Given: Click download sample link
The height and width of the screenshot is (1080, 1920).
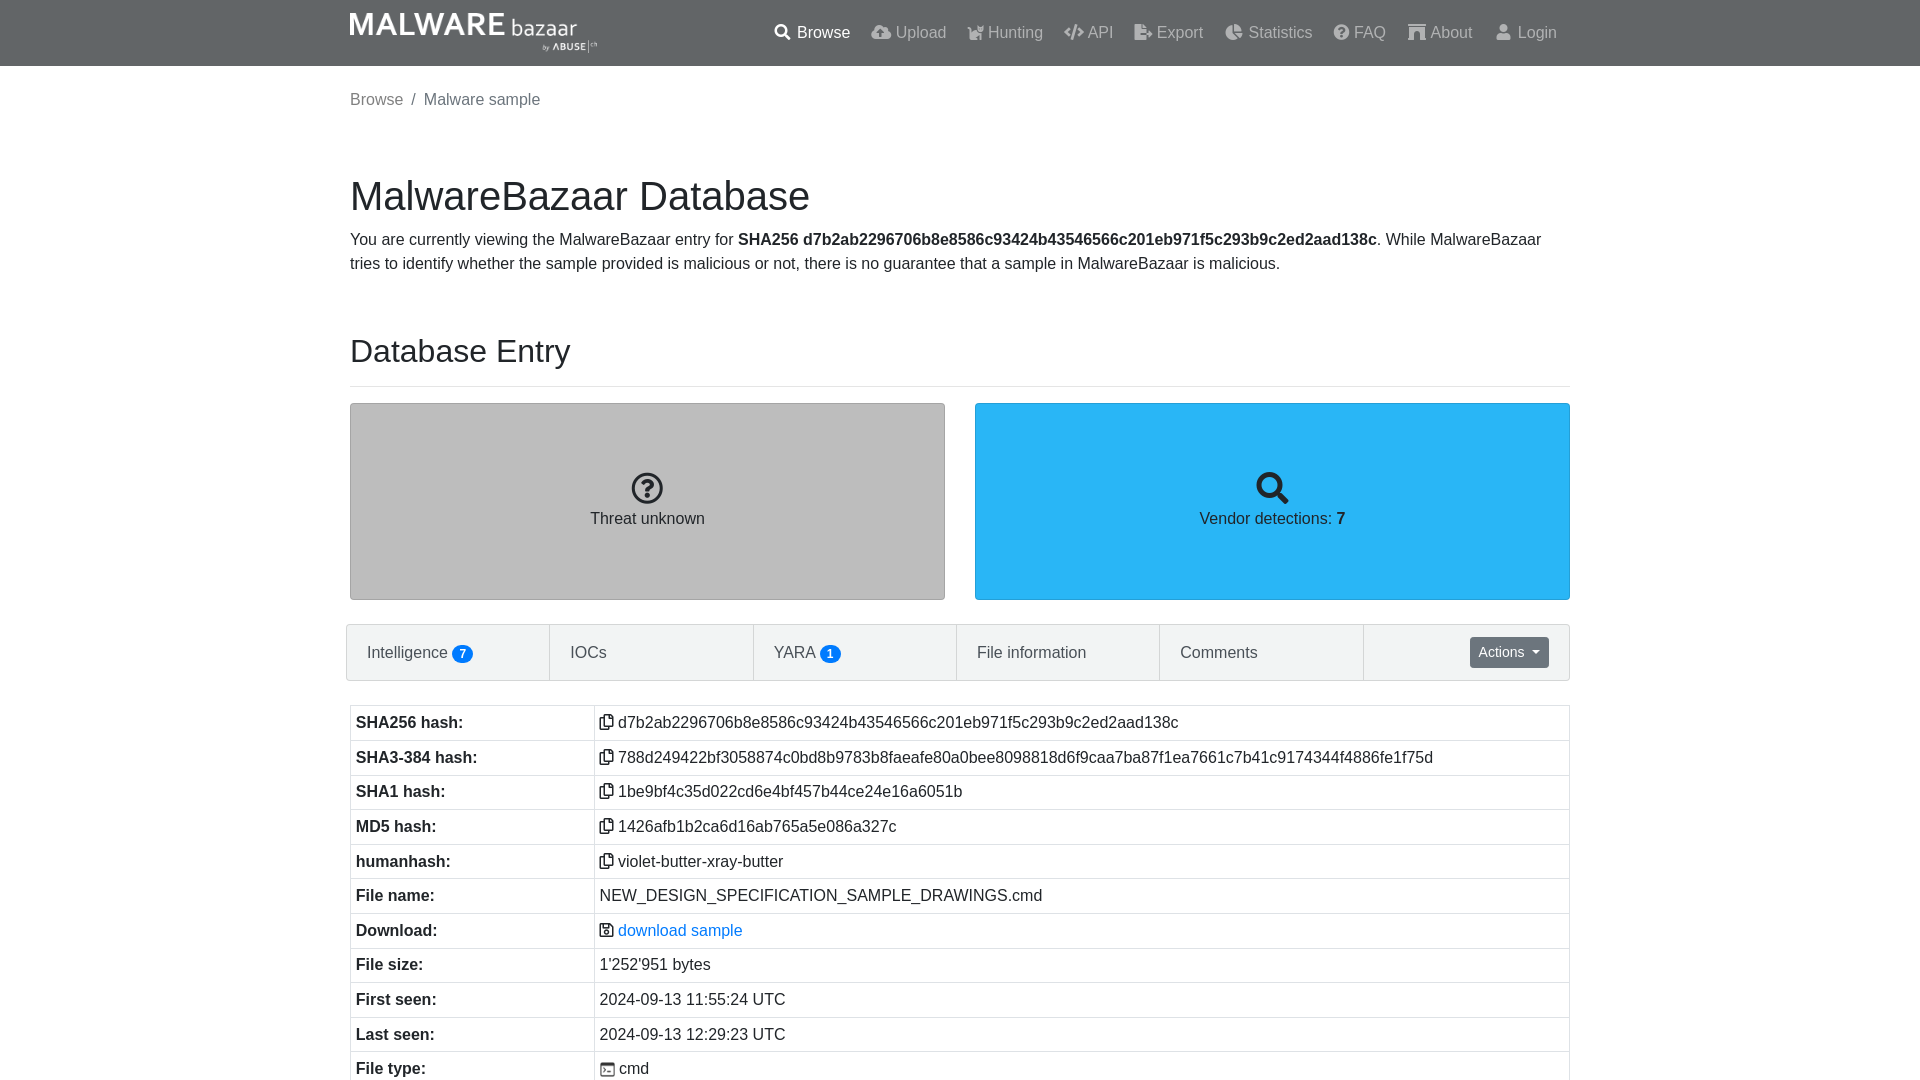Looking at the screenshot, I should [x=680, y=930].
